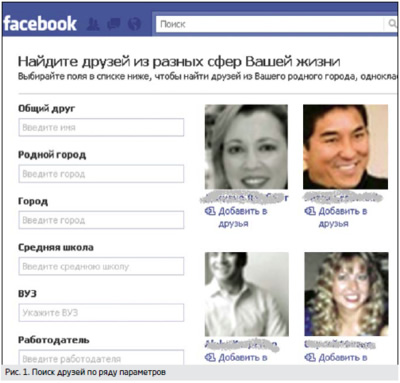The width and height of the screenshot is (400, 383).
Task: Click add-friend icon under top-left photo
Action: click(x=210, y=211)
